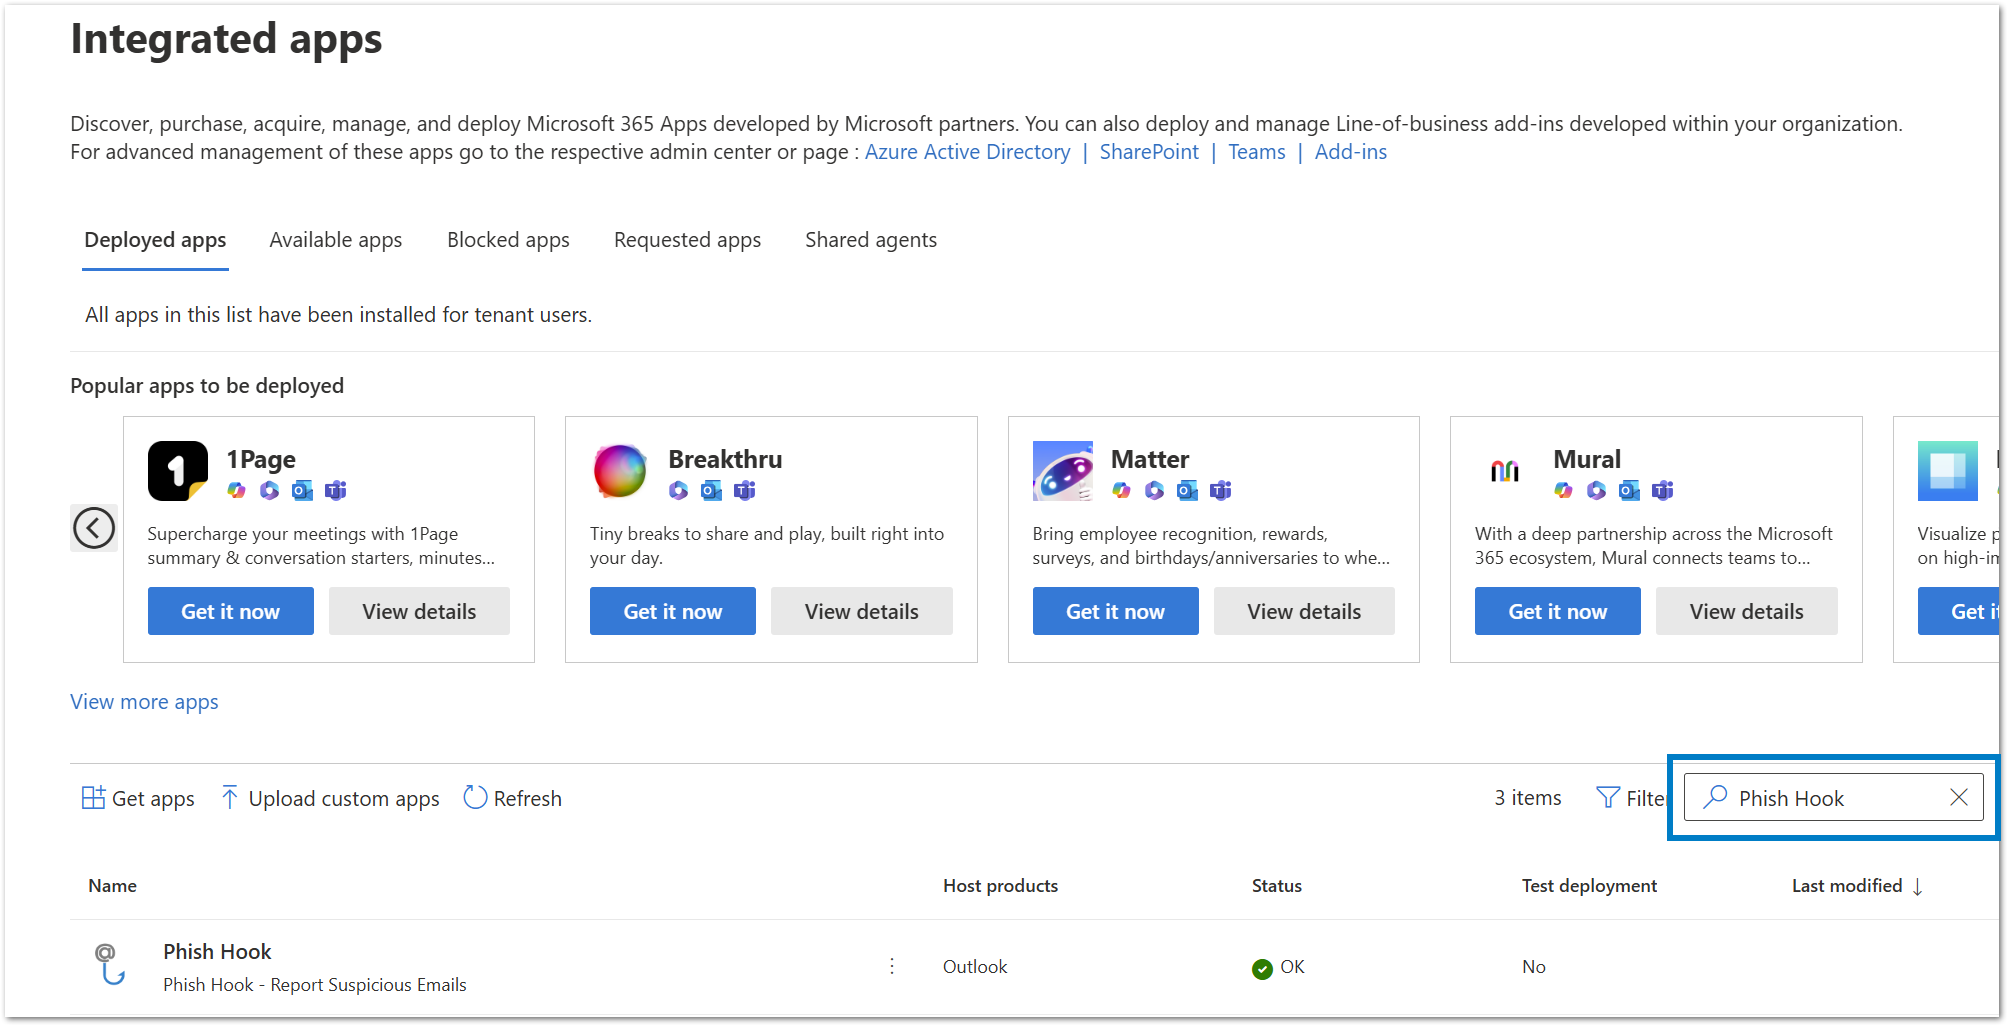The image size is (2008, 1026).
Task: Click the previous carousel arrow button
Action: (x=94, y=528)
